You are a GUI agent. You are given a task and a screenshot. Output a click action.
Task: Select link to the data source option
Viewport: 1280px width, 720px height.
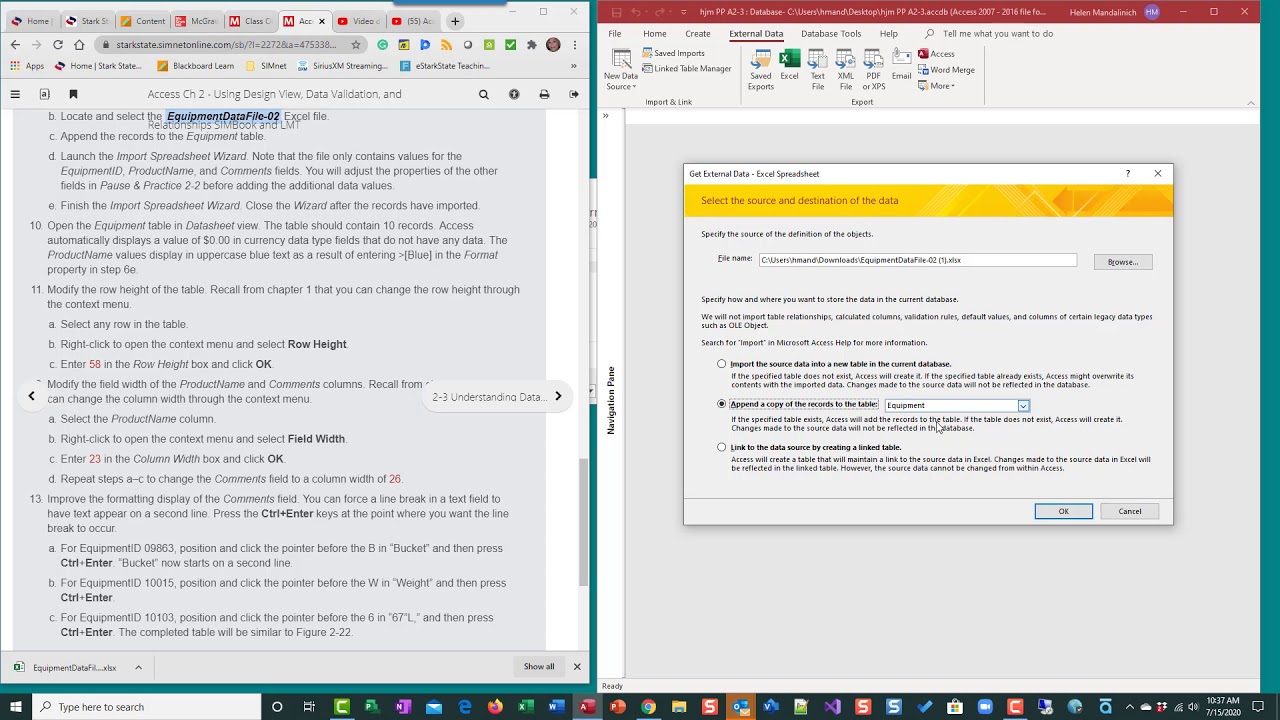point(722,447)
